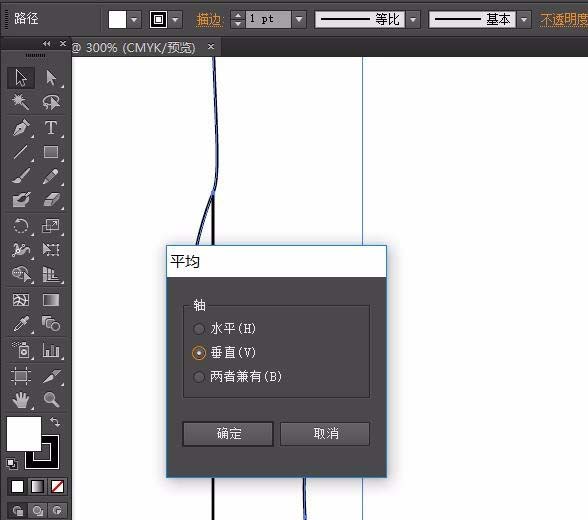
Task: Open the 基本 brush definition dropdown
Action: pyautogui.click(x=524, y=19)
